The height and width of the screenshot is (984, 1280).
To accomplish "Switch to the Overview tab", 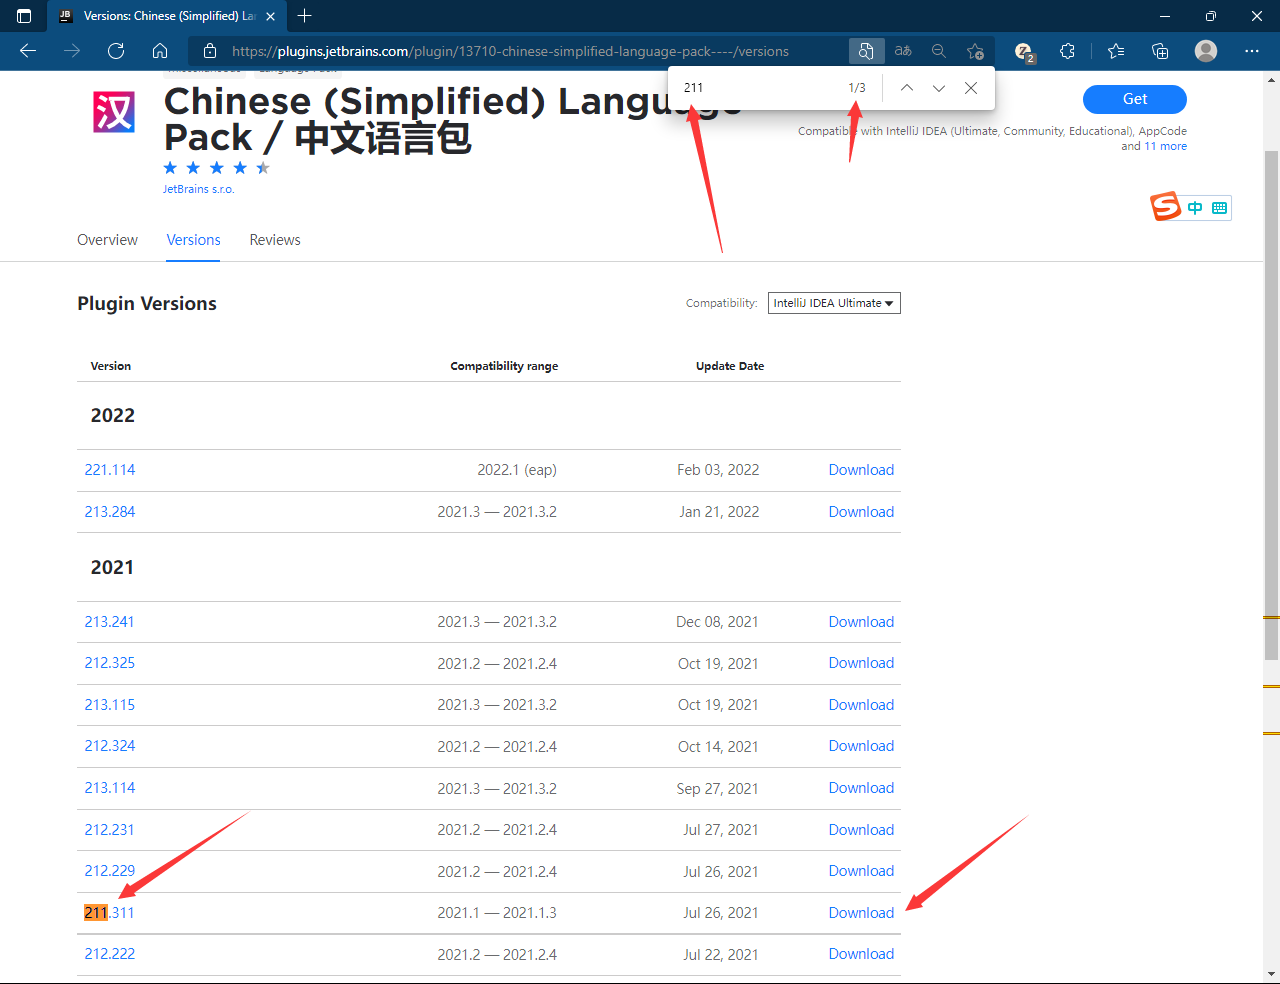I will [107, 240].
